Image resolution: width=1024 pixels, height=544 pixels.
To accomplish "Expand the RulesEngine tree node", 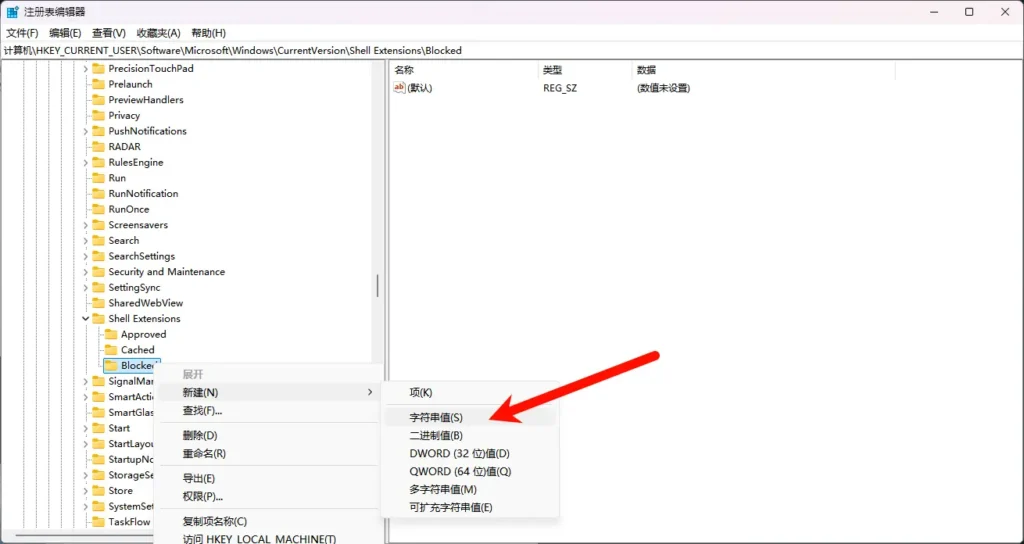I will pos(86,163).
